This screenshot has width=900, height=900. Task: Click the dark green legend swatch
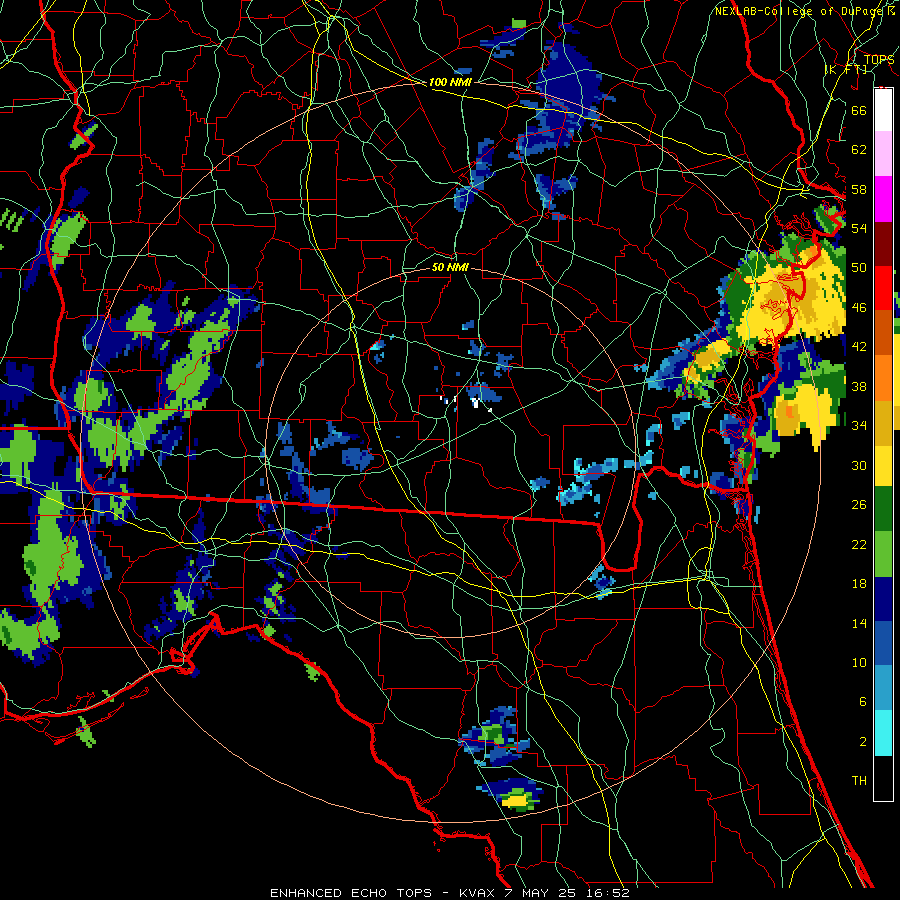[x=883, y=509]
